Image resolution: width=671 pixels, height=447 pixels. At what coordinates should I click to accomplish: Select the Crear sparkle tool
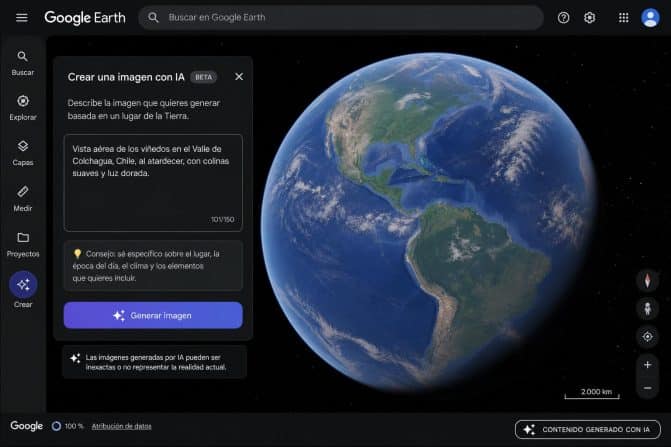[x=23, y=290]
